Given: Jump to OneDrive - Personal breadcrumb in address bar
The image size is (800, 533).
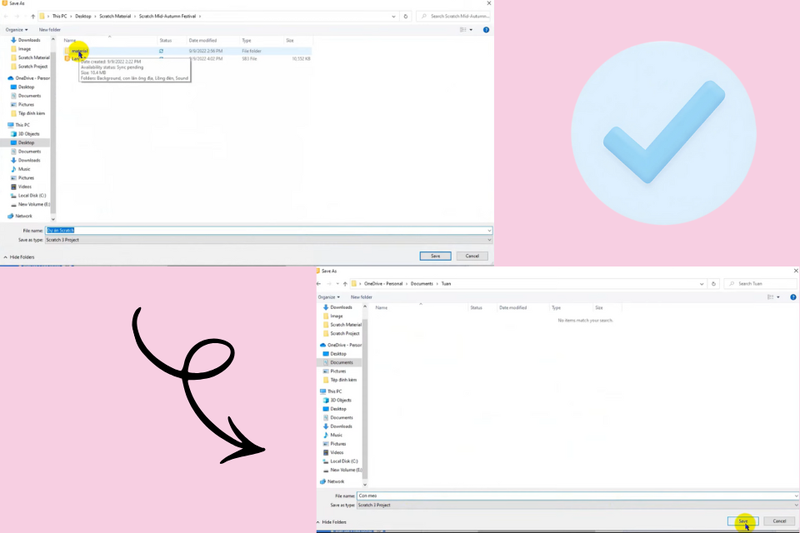Looking at the screenshot, I should tap(383, 284).
